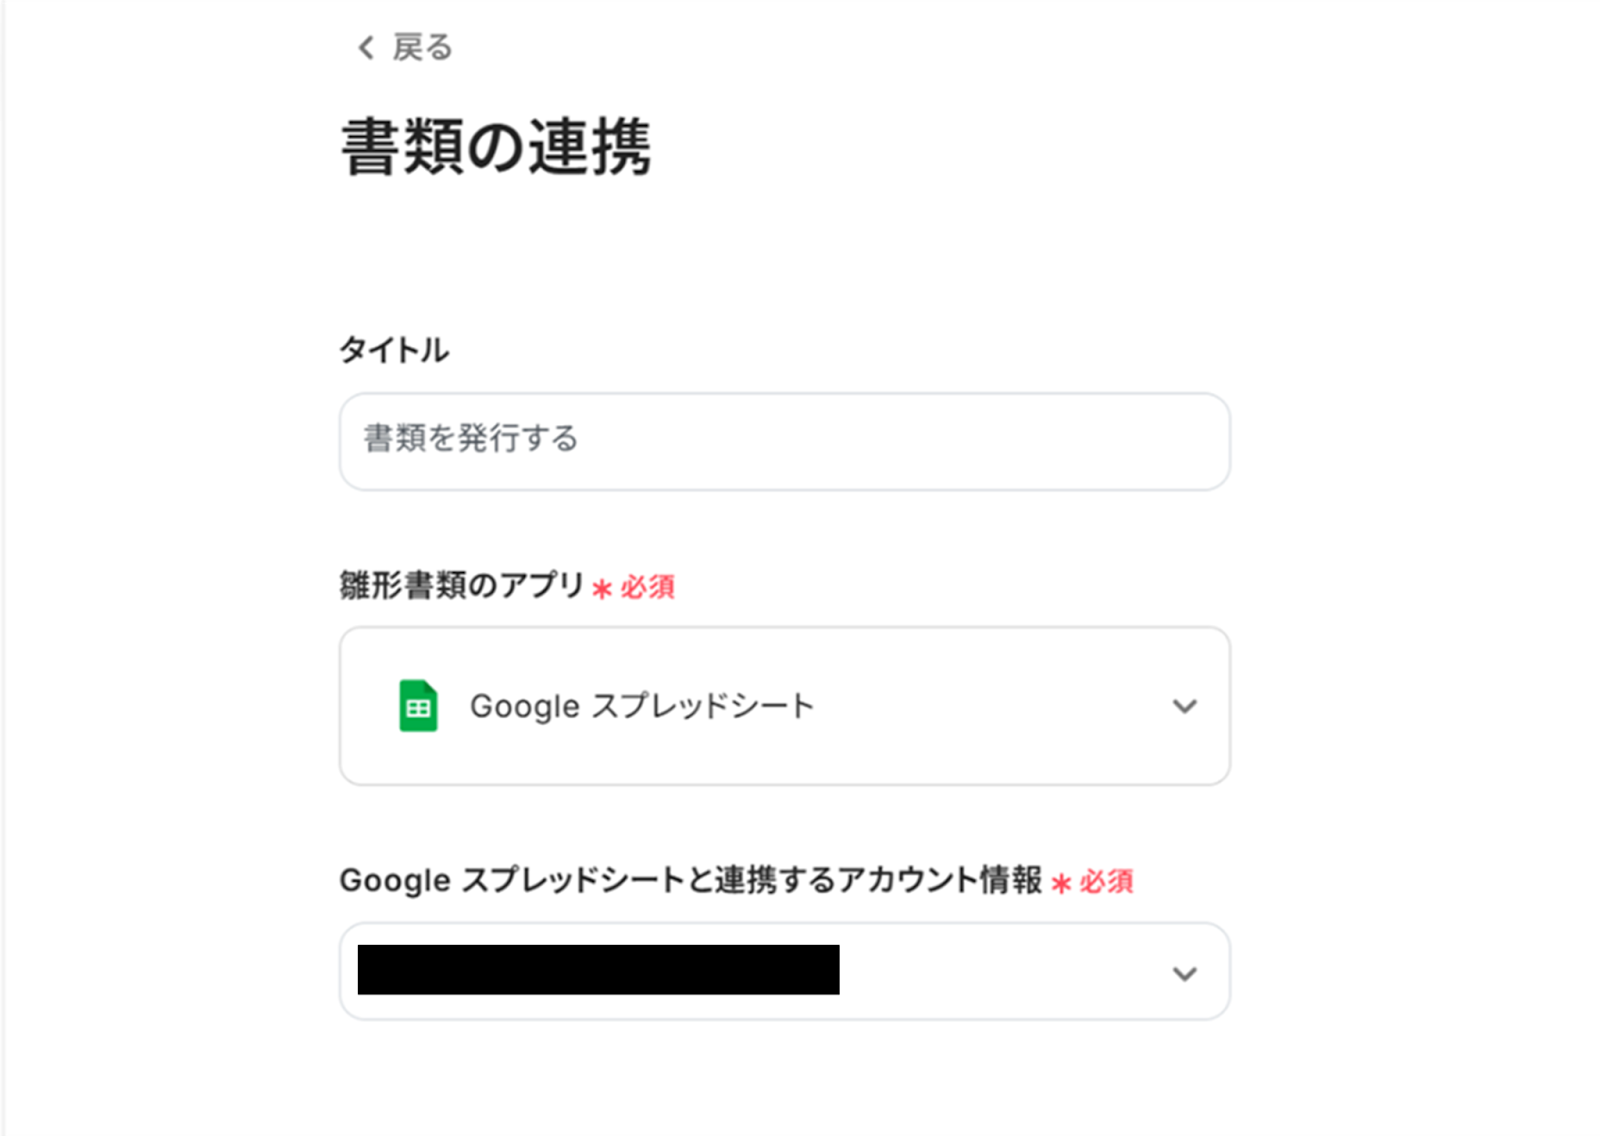Select the Google スプレッドシート option text
Screen dimensions: 1600x1136
coord(642,706)
